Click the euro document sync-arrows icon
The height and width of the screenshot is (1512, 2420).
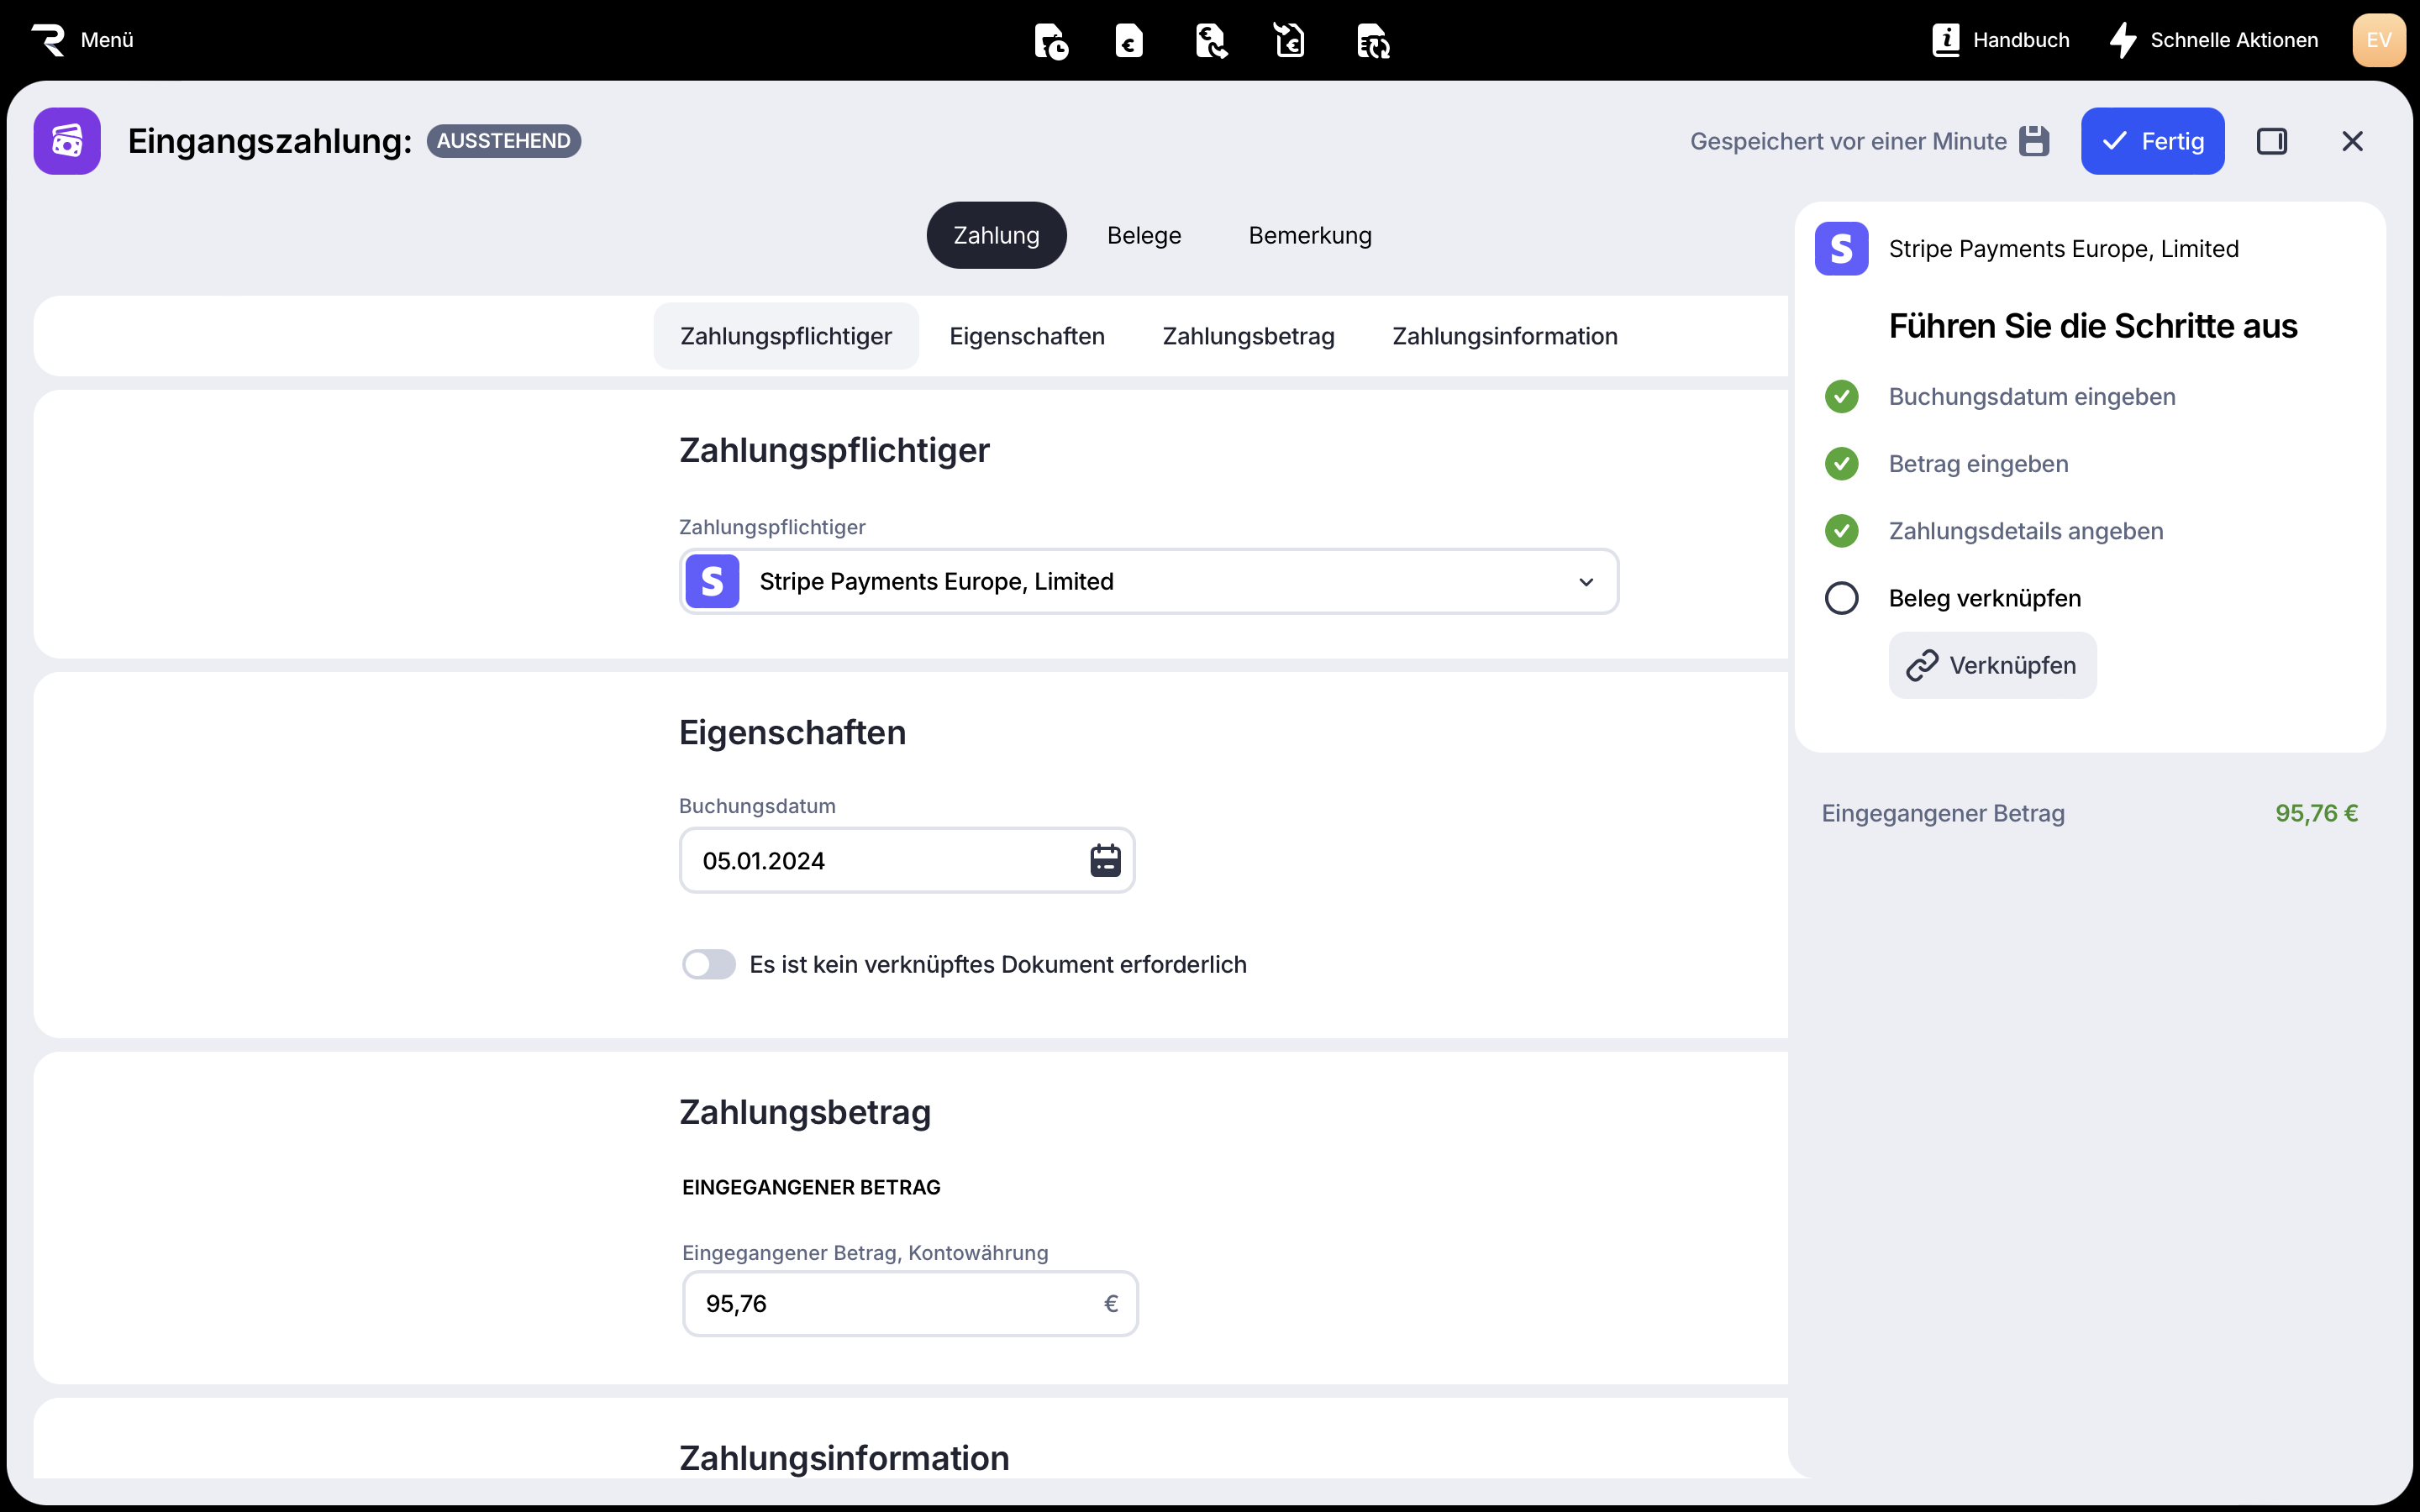coord(1373,41)
